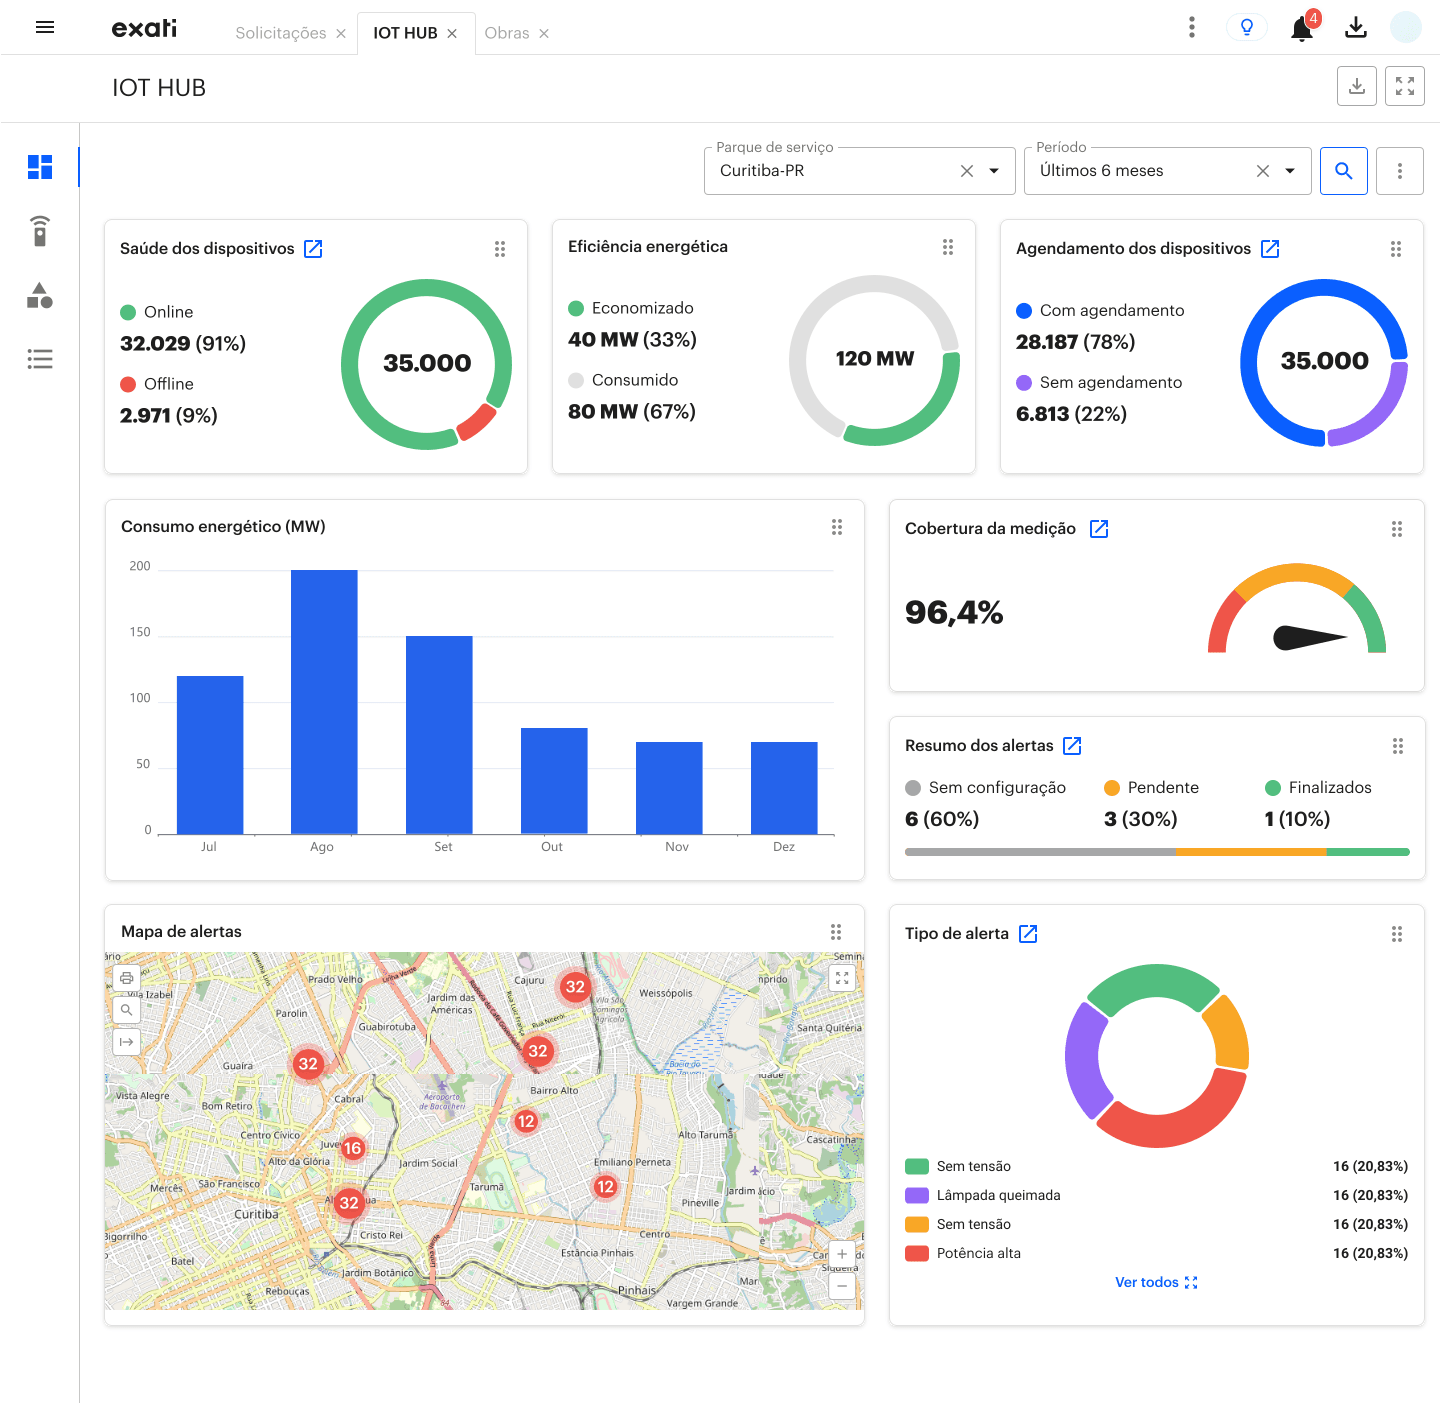Select the dashboard sidebar icon
Image resolution: width=1440 pixels, height=1403 pixels.
(x=40, y=167)
